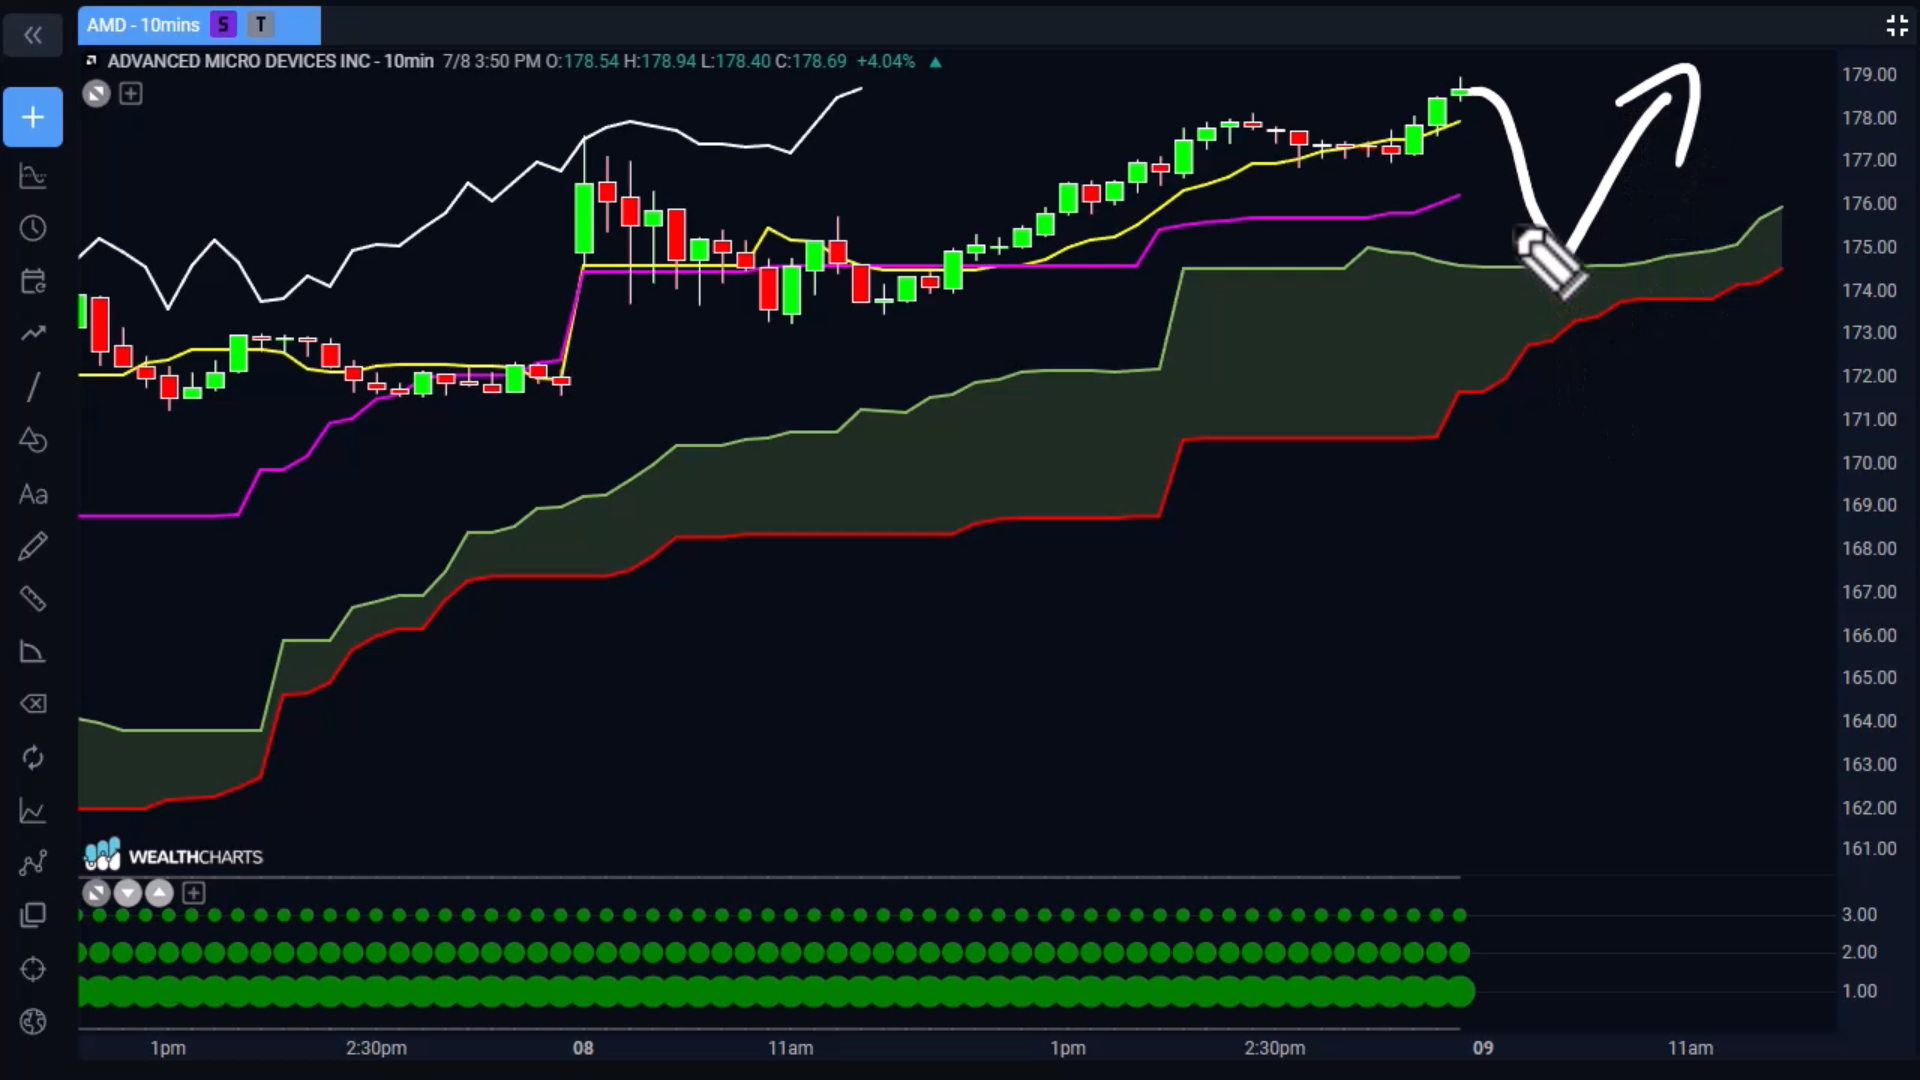Toggle the gray T badge on AMD tab
The image size is (1920, 1080).
[x=261, y=25]
